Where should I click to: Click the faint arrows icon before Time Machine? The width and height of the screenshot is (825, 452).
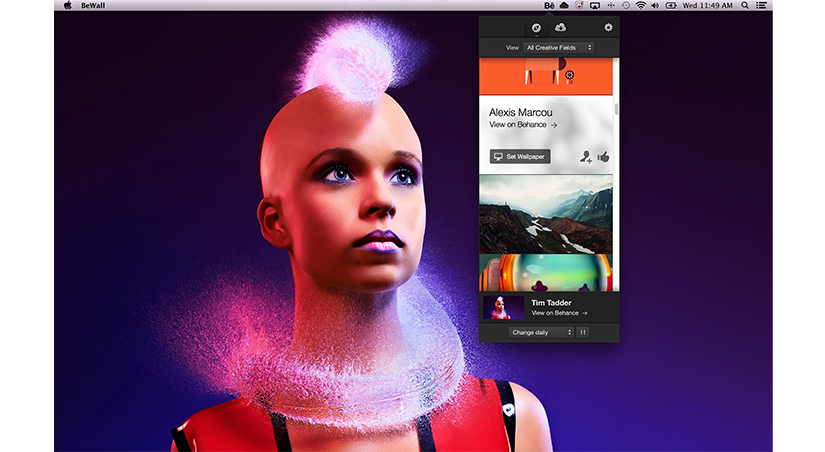pyautogui.click(x=611, y=5)
